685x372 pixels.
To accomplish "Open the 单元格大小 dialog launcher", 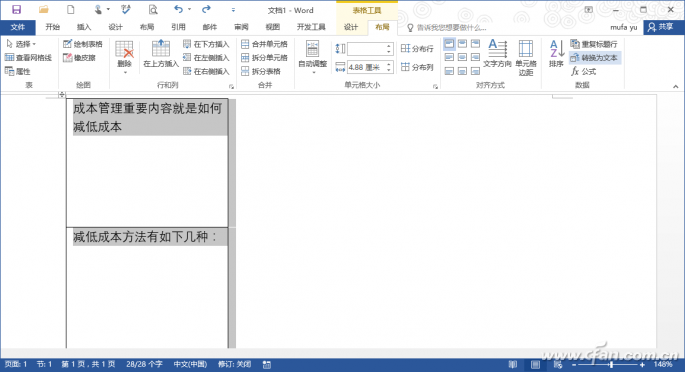I will (x=436, y=86).
